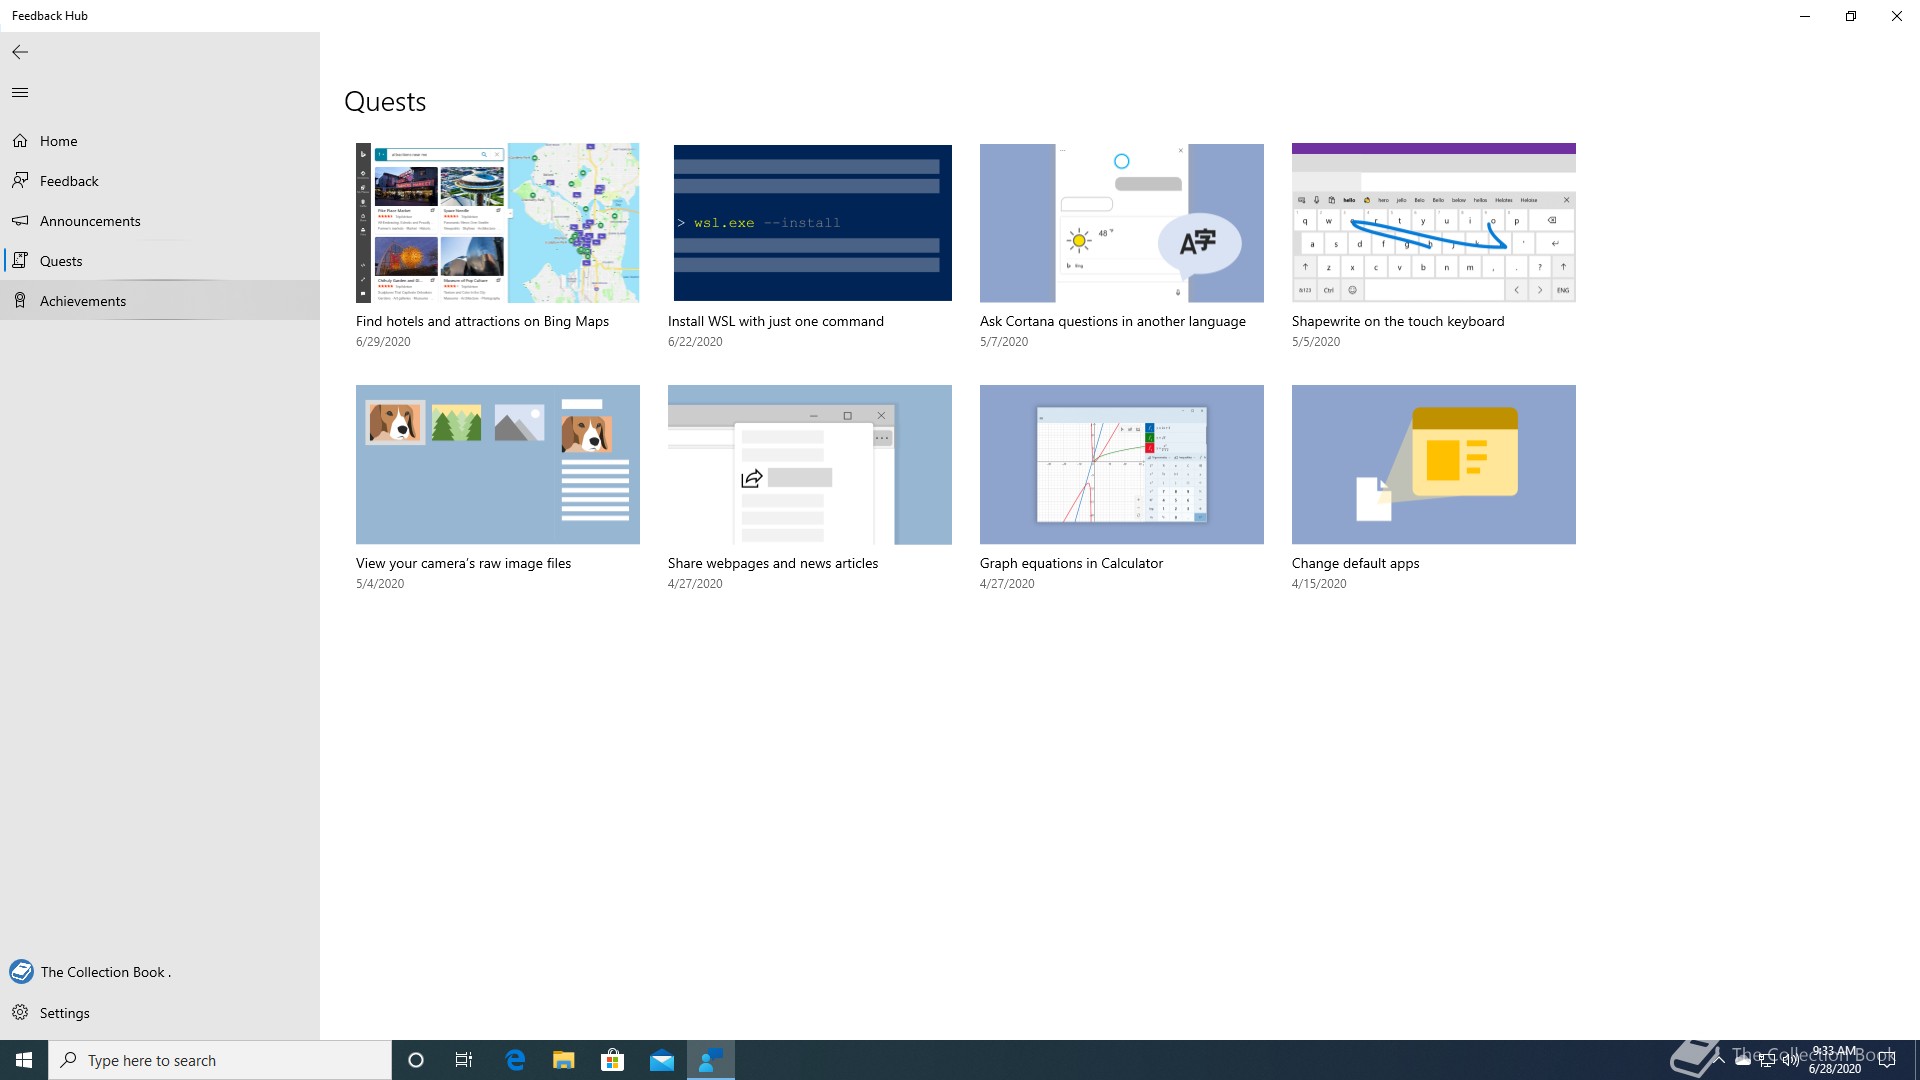Image resolution: width=1920 pixels, height=1080 pixels.
Task: Open the Bing Maps hotels quest thumbnail
Action: click(x=498, y=223)
